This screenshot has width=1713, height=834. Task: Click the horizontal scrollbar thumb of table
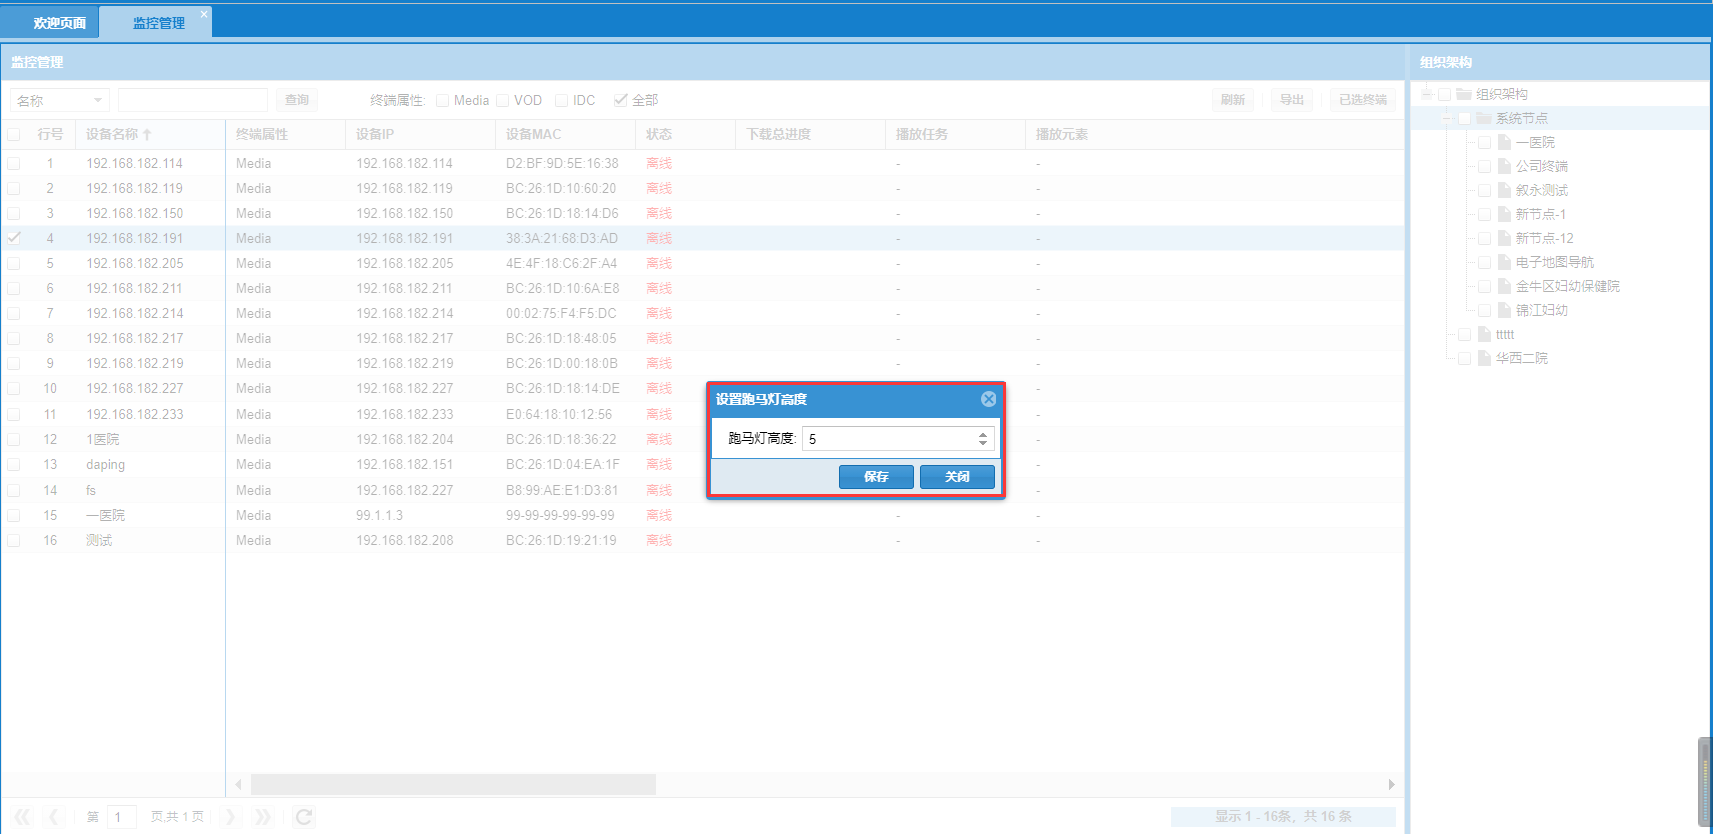pyautogui.click(x=453, y=784)
